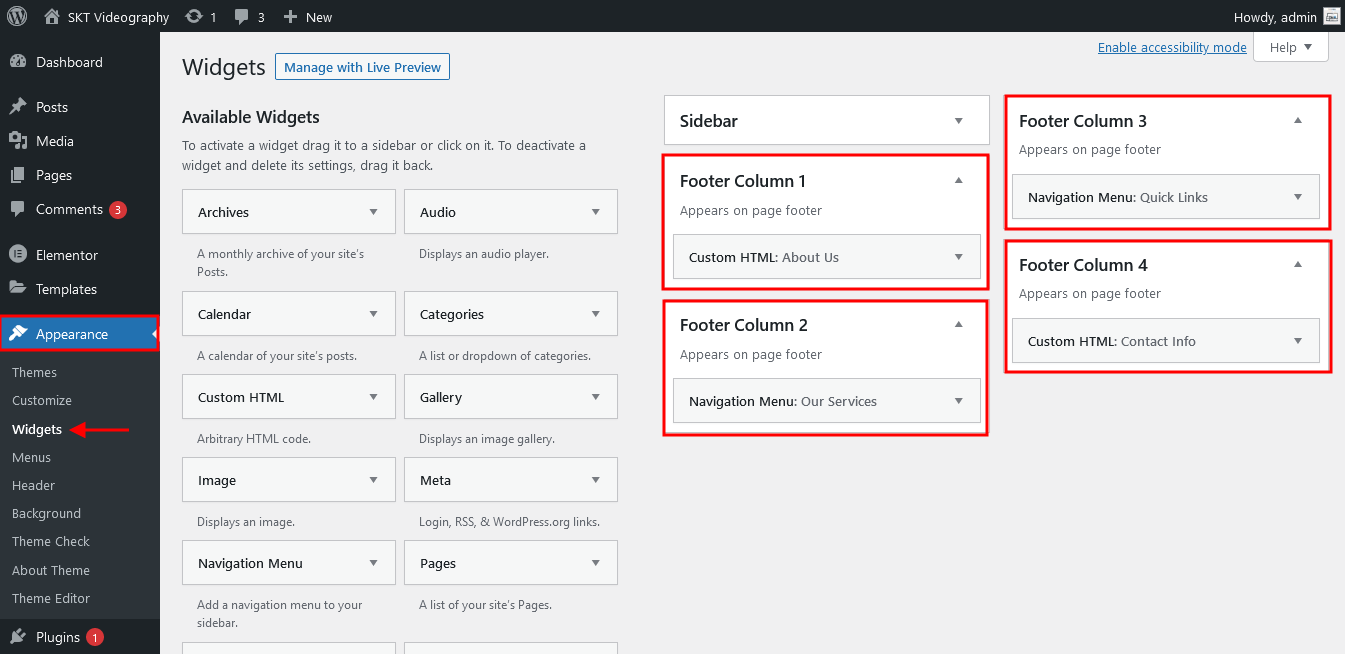Image resolution: width=1345 pixels, height=654 pixels.
Task: Expand the Sidebar widget area
Action: tap(959, 121)
